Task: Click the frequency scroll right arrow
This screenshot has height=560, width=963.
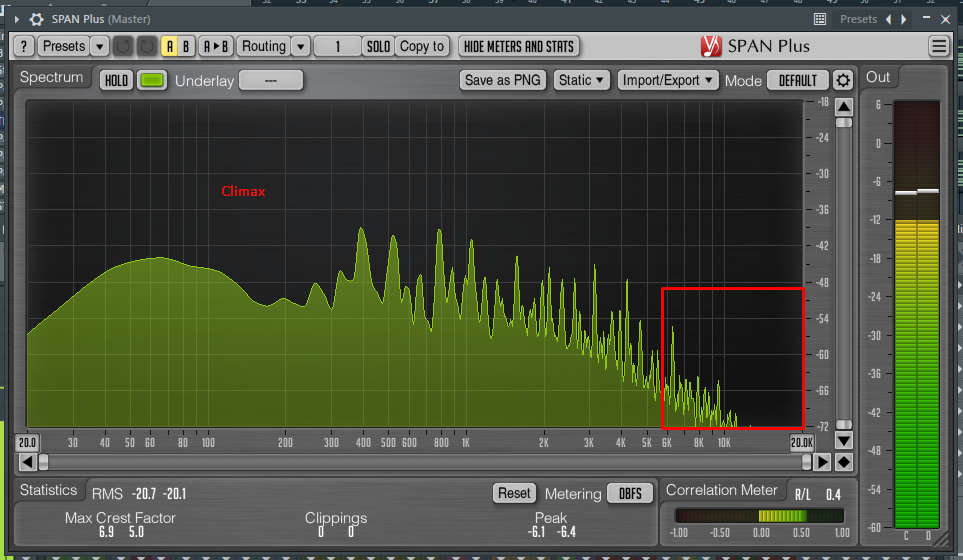Action: pyautogui.click(x=822, y=462)
